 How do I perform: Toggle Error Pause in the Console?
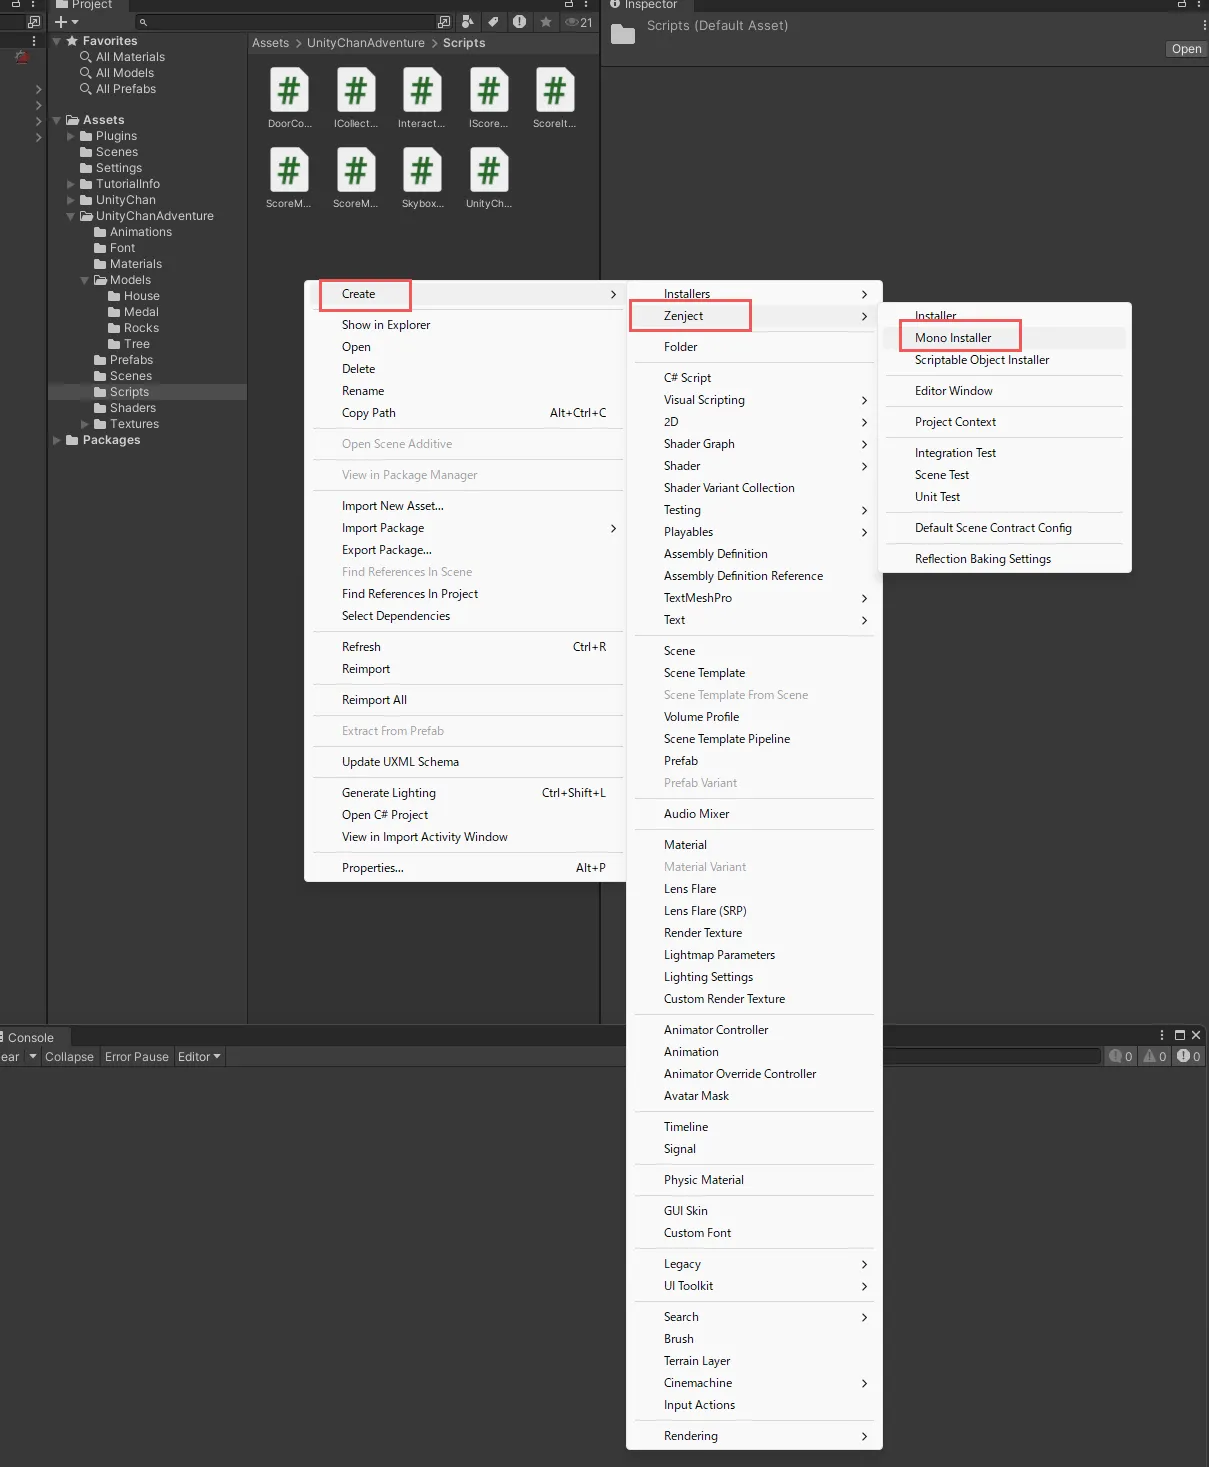[x=137, y=1057]
